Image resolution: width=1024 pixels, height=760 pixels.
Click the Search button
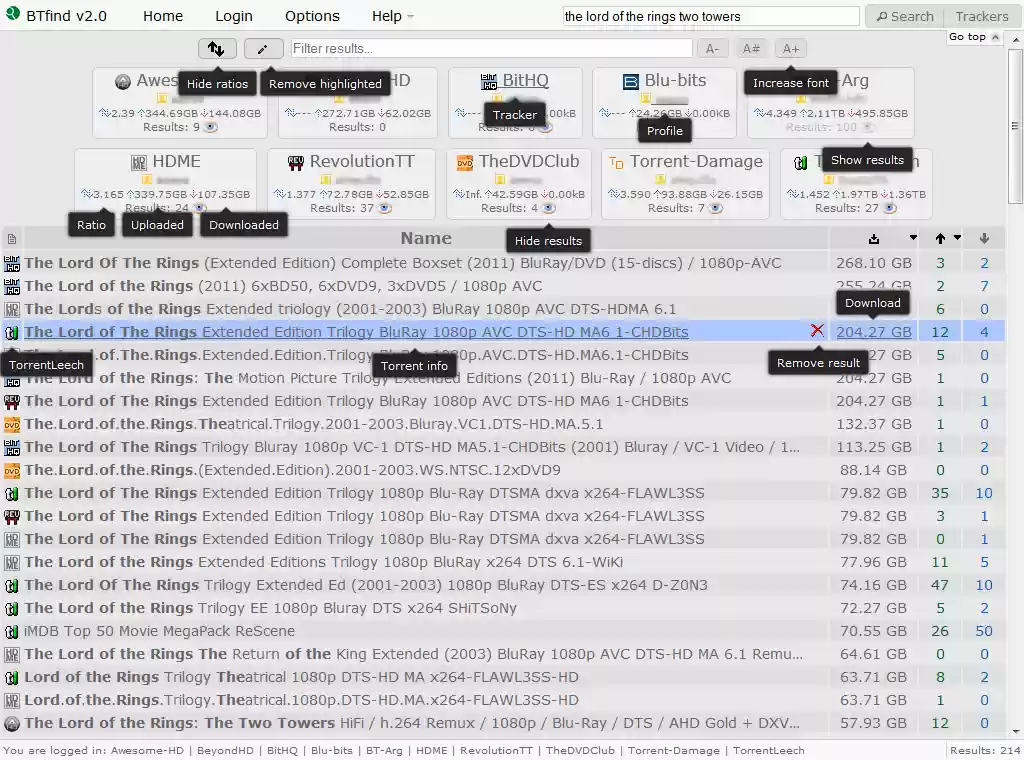[903, 16]
